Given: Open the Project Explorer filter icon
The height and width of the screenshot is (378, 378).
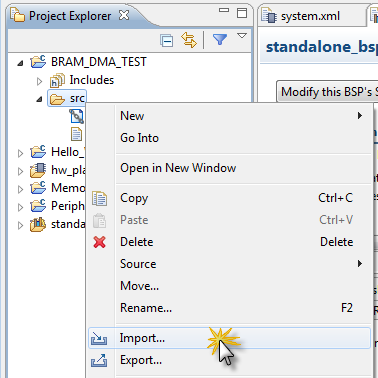Looking at the screenshot, I should pos(220,39).
